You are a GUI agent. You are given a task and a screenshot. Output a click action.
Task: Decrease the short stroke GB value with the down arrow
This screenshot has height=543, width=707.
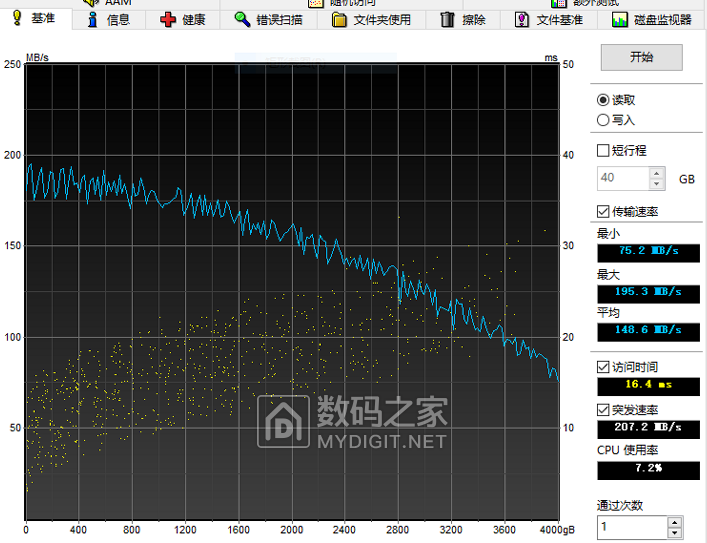656,184
